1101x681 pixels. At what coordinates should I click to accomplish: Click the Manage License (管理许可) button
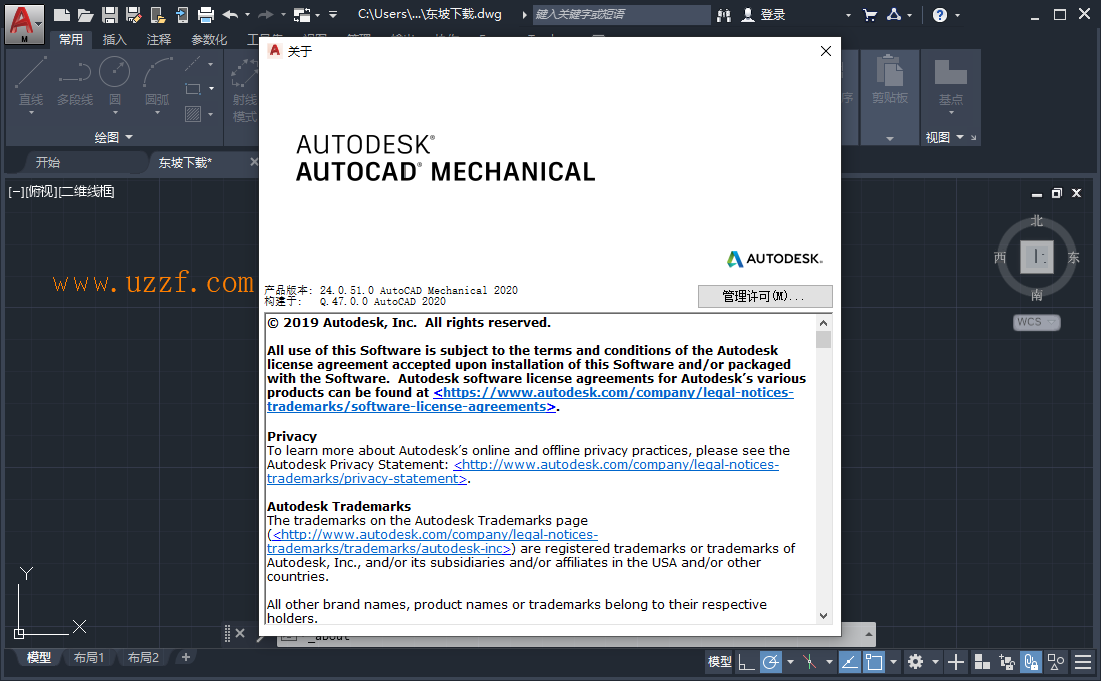765,296
